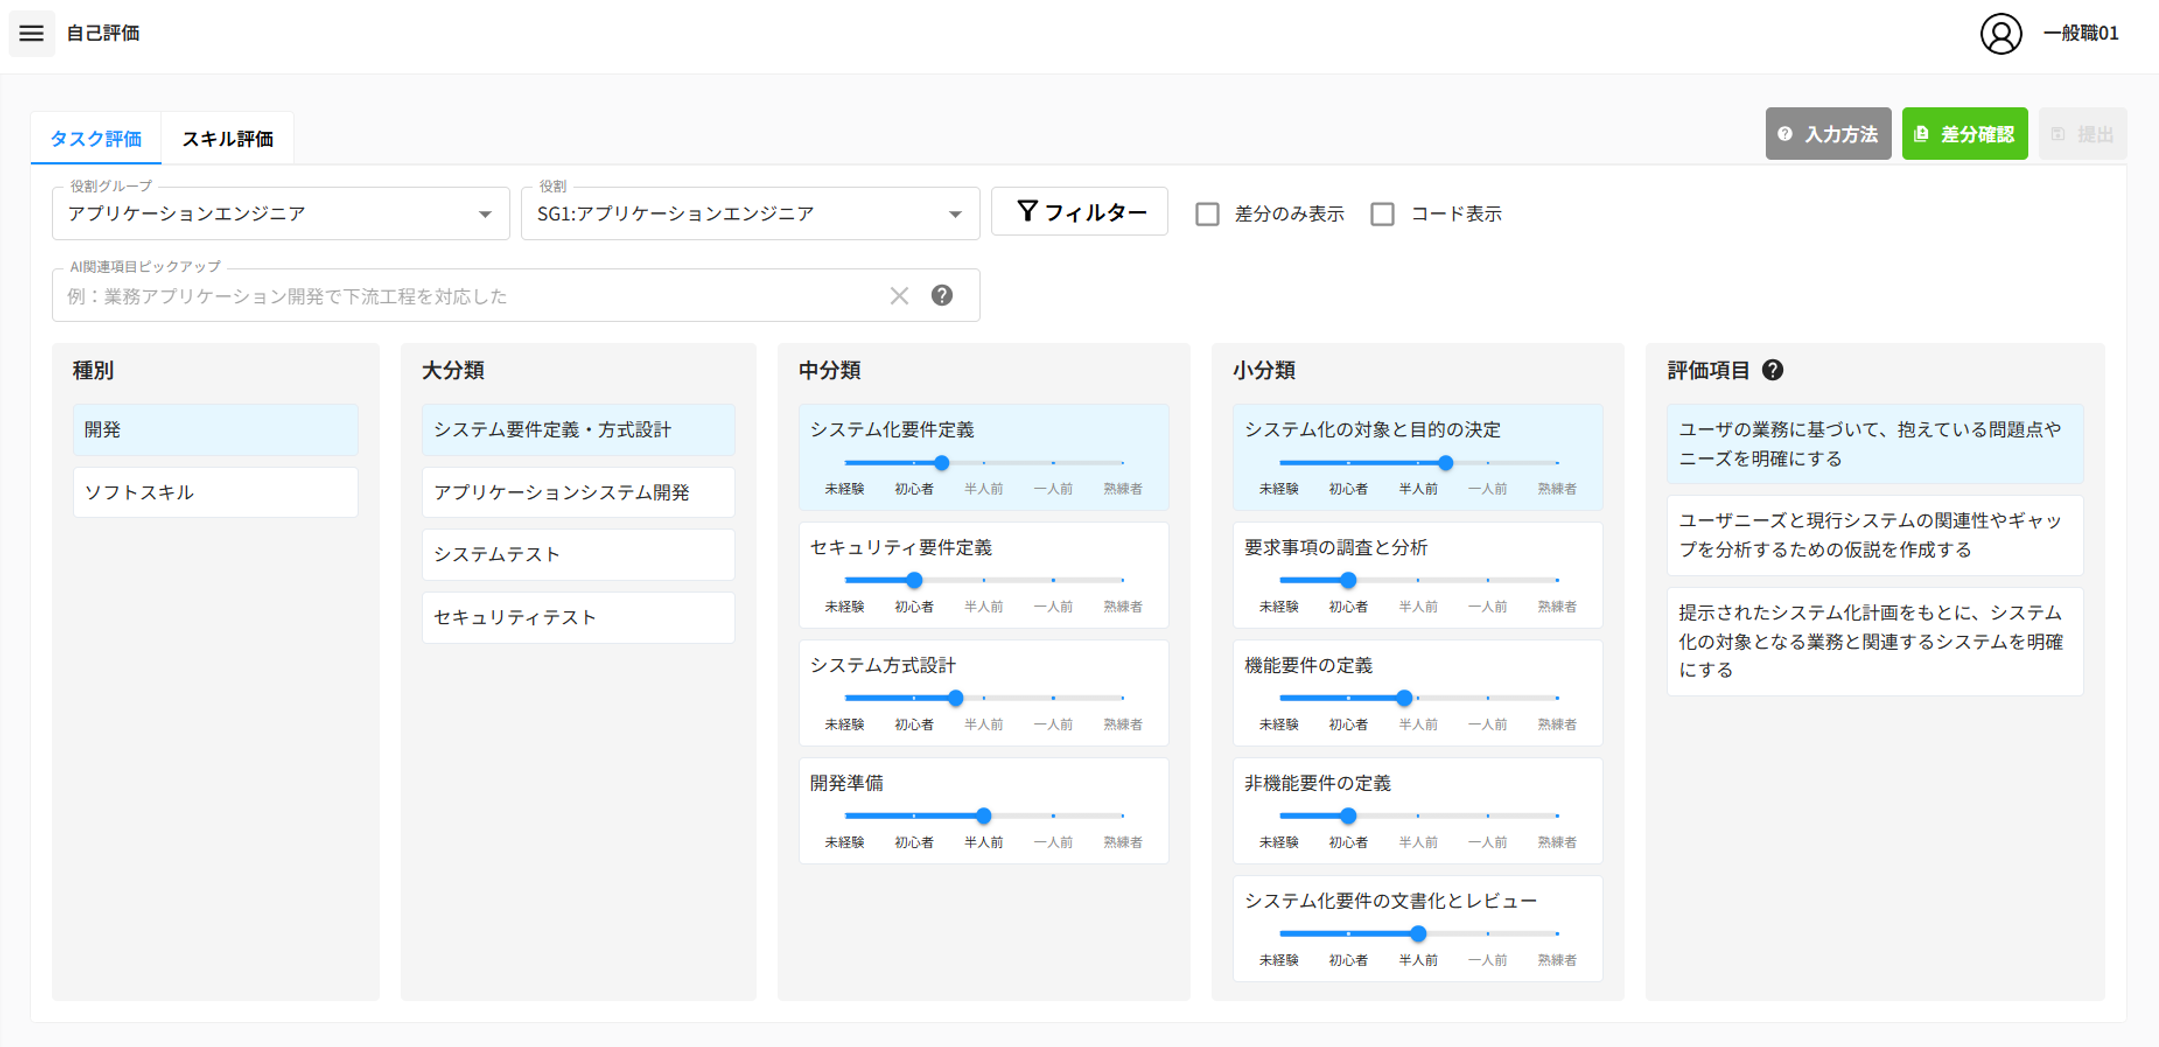
Task: Select evaluation item ユーザの業務に基づいて…
Action: 1875,444
